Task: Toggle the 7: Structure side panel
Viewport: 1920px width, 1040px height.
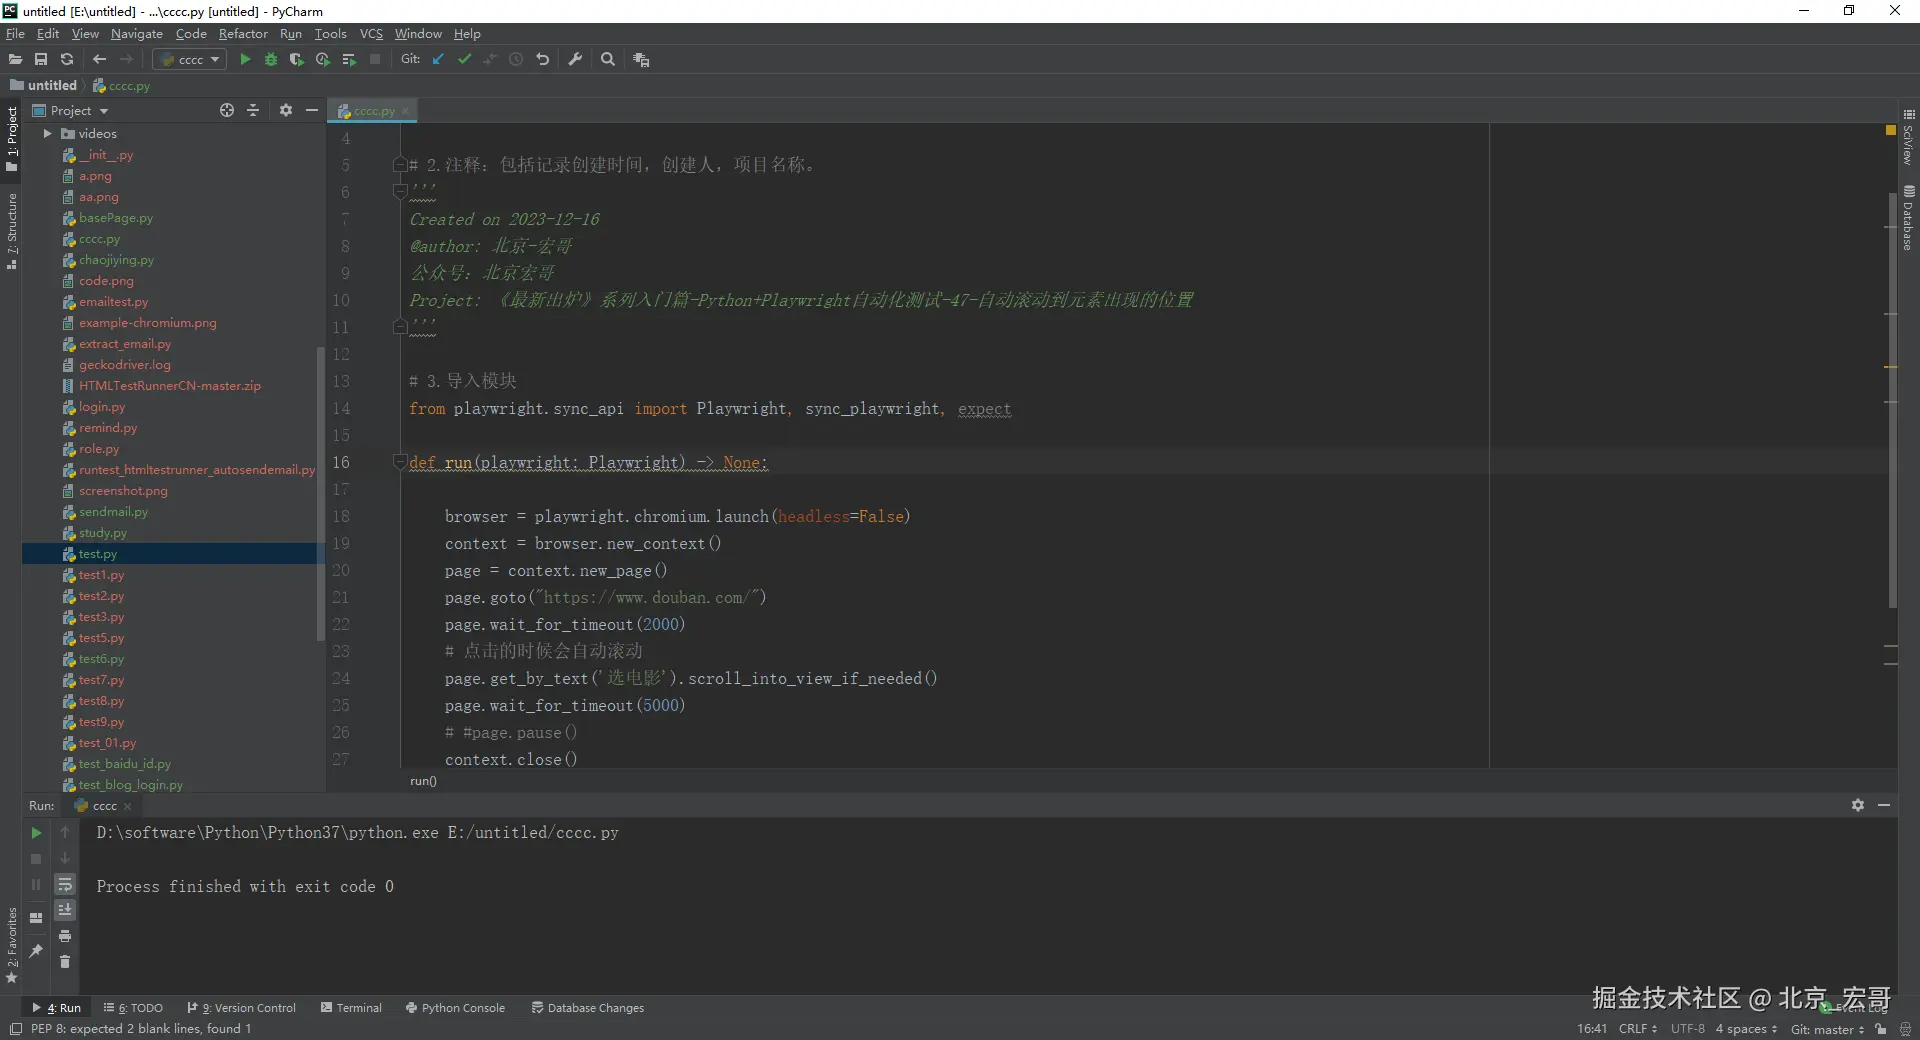Action: [11, 231]
